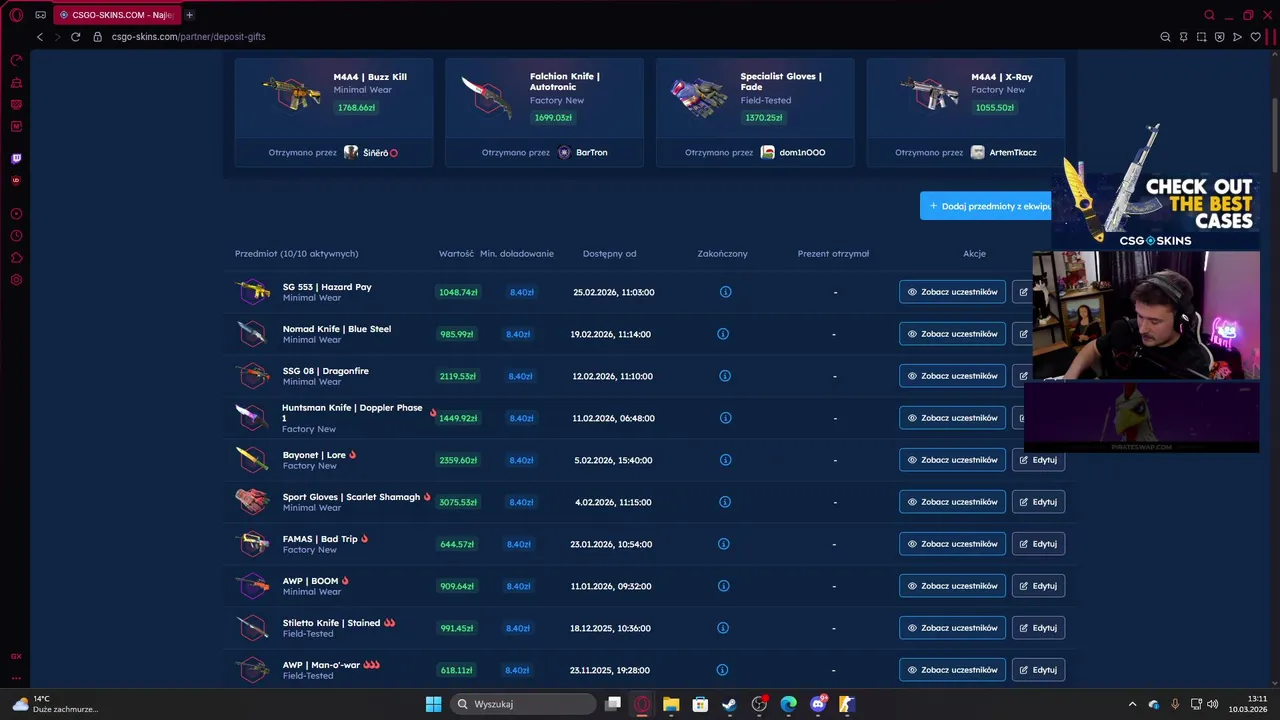
Task: Open Flow send arrow icon
Action: [x=1237, y=37]
